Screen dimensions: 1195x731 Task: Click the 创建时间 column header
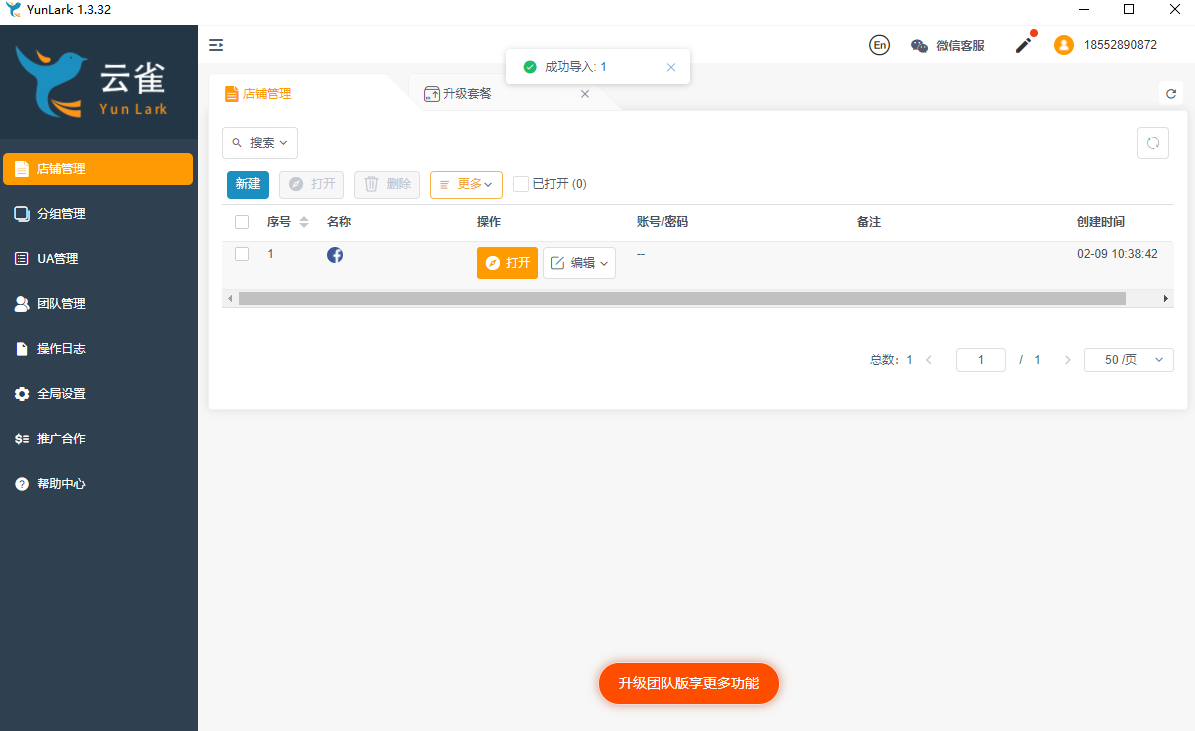pos(1100,222)
